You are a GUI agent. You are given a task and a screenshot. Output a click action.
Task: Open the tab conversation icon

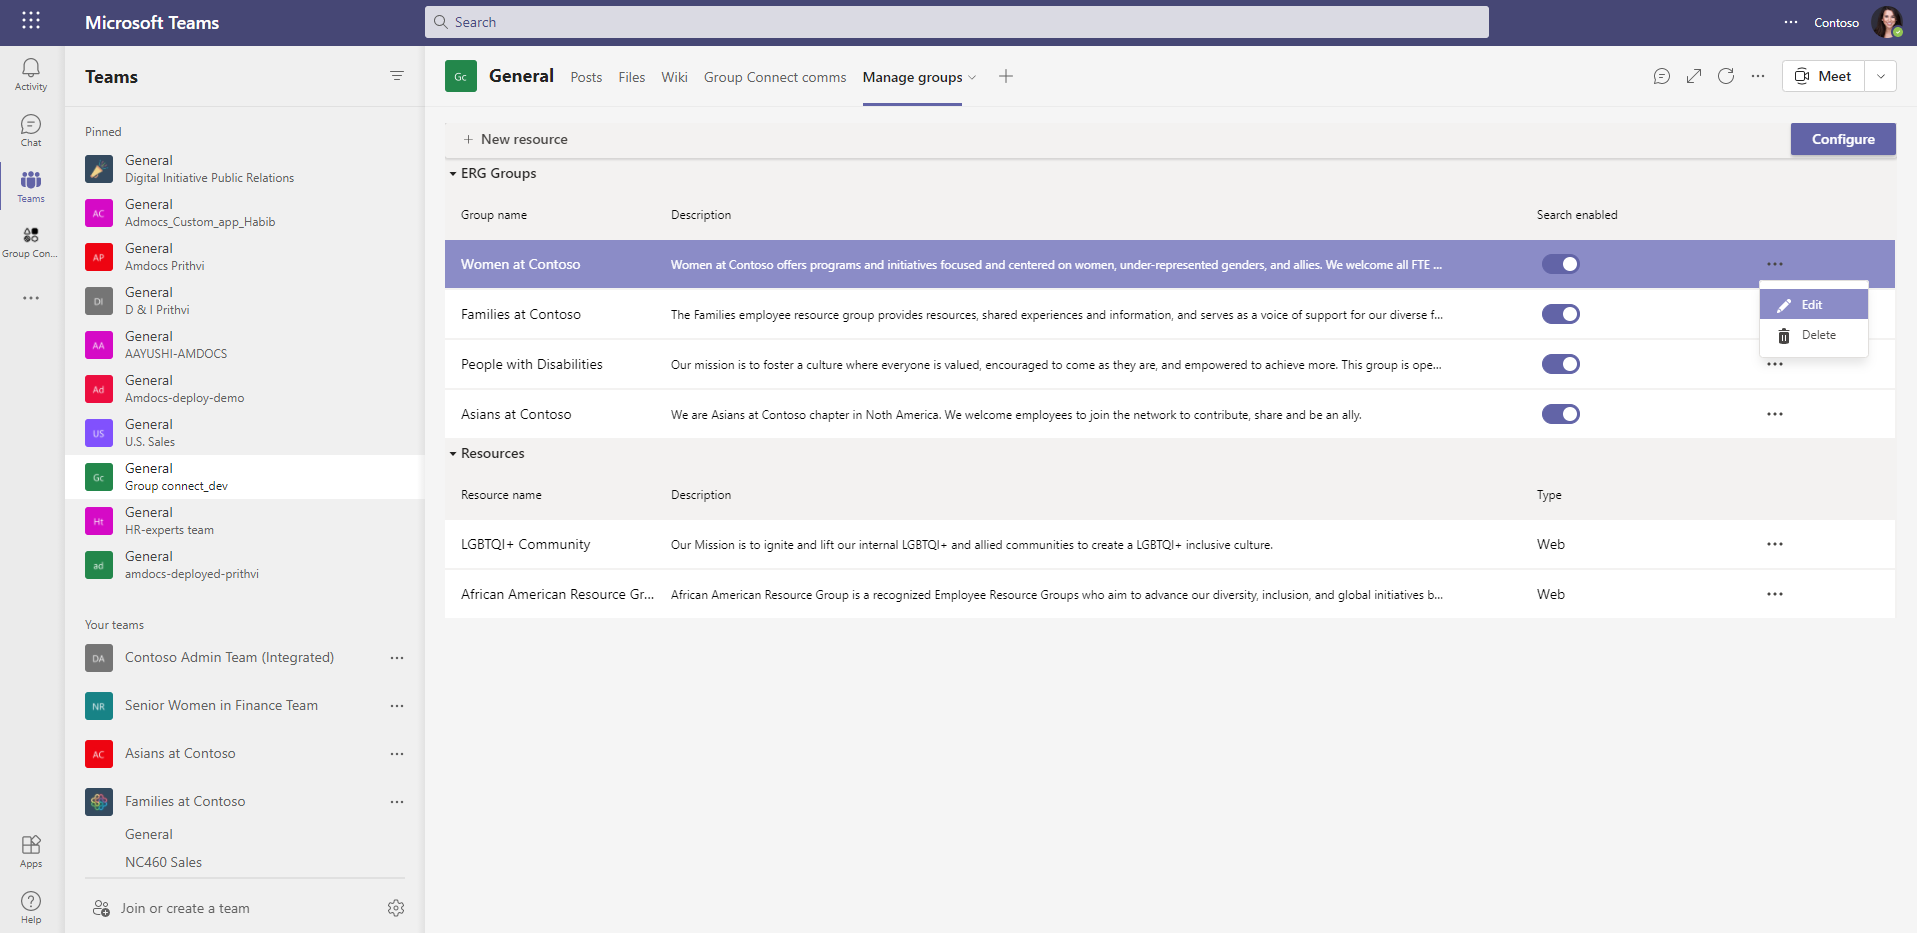point(1662,76)
